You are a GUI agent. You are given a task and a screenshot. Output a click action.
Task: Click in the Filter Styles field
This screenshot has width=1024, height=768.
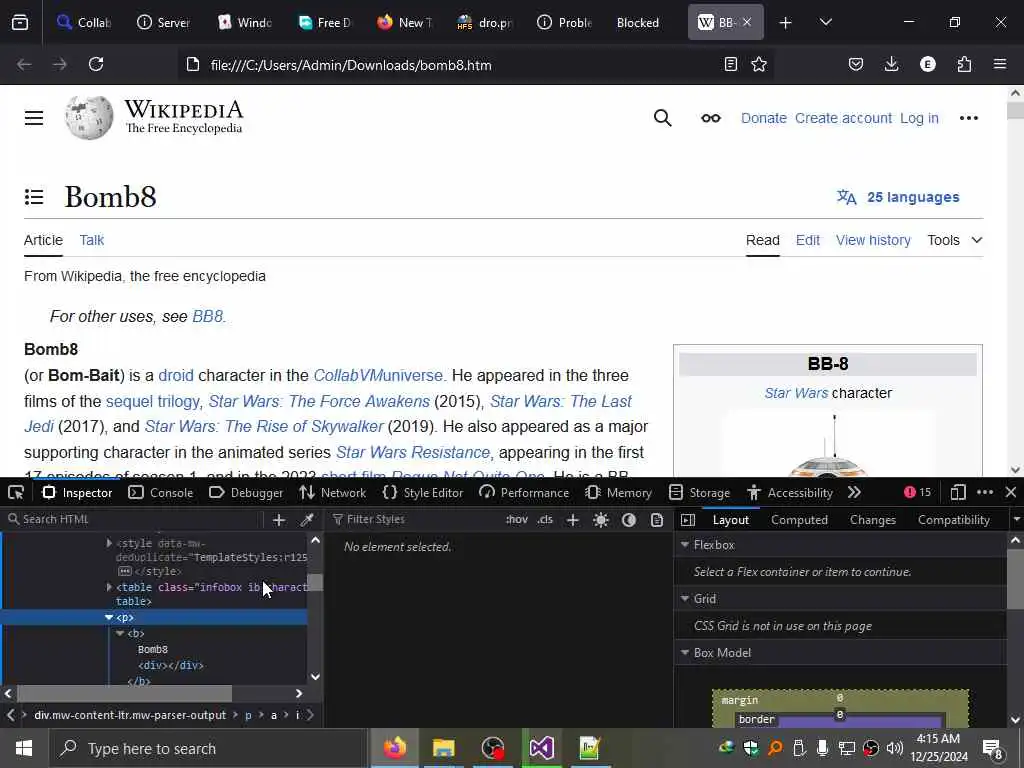click(415, 520)
